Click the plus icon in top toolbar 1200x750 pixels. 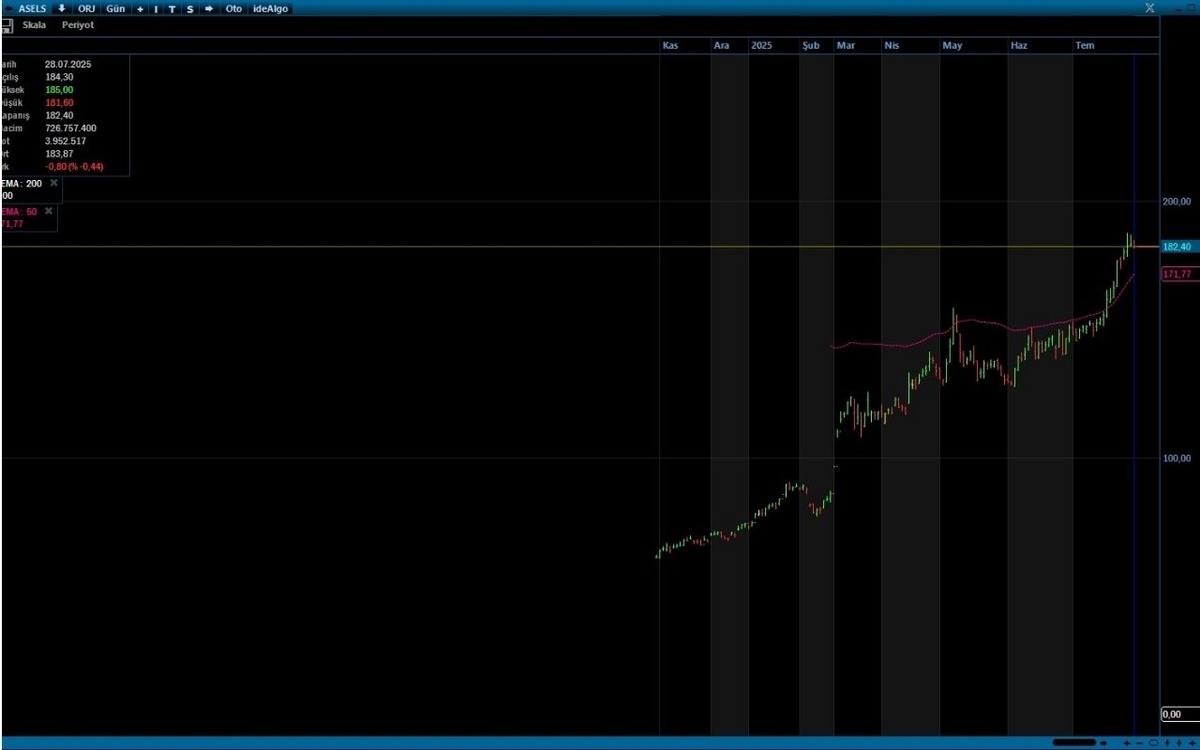point(140,8)
